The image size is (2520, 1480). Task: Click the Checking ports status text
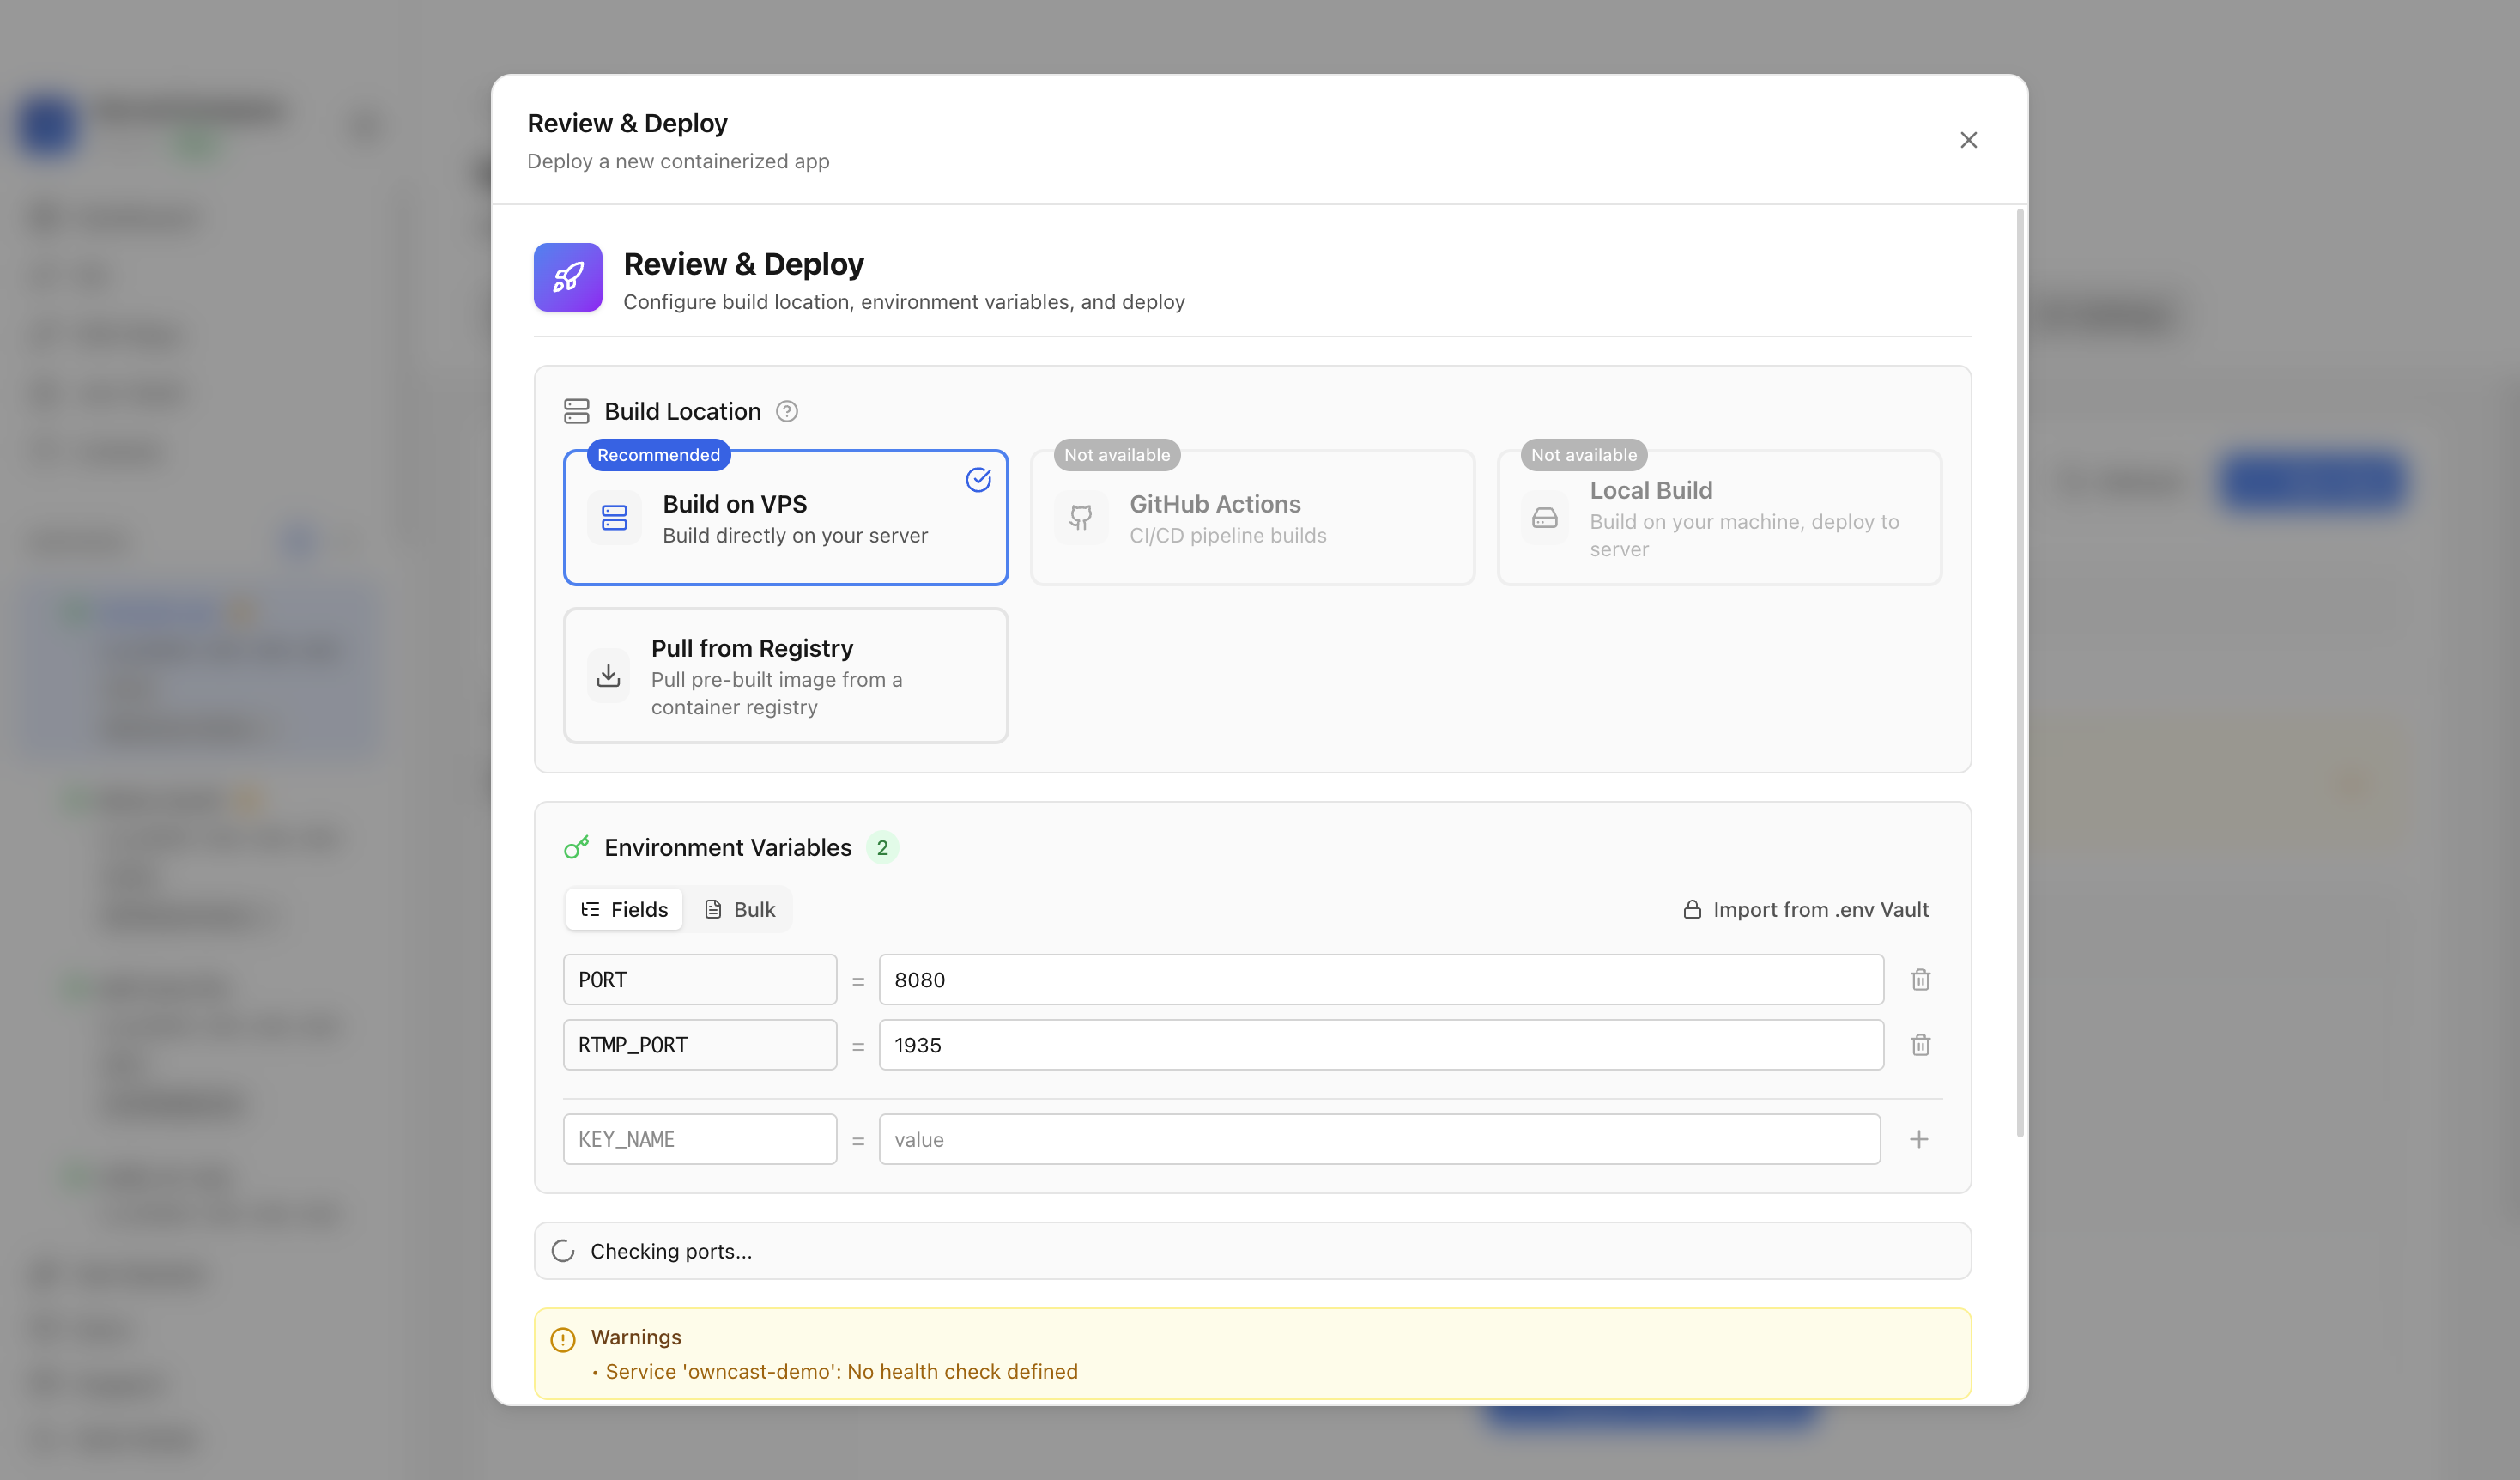point(671,1251)
